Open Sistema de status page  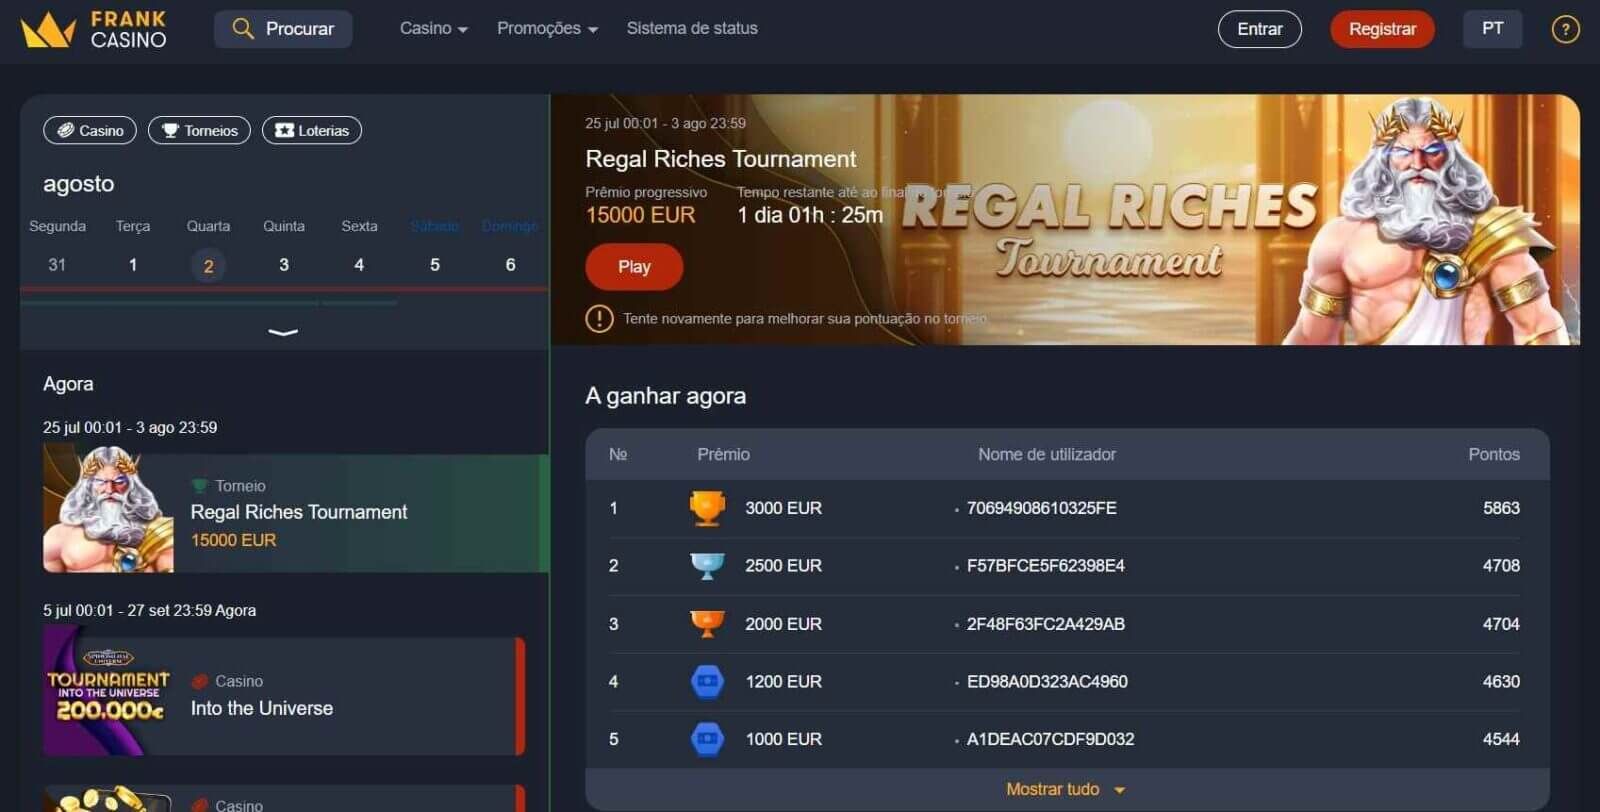[x=692, y=29]
